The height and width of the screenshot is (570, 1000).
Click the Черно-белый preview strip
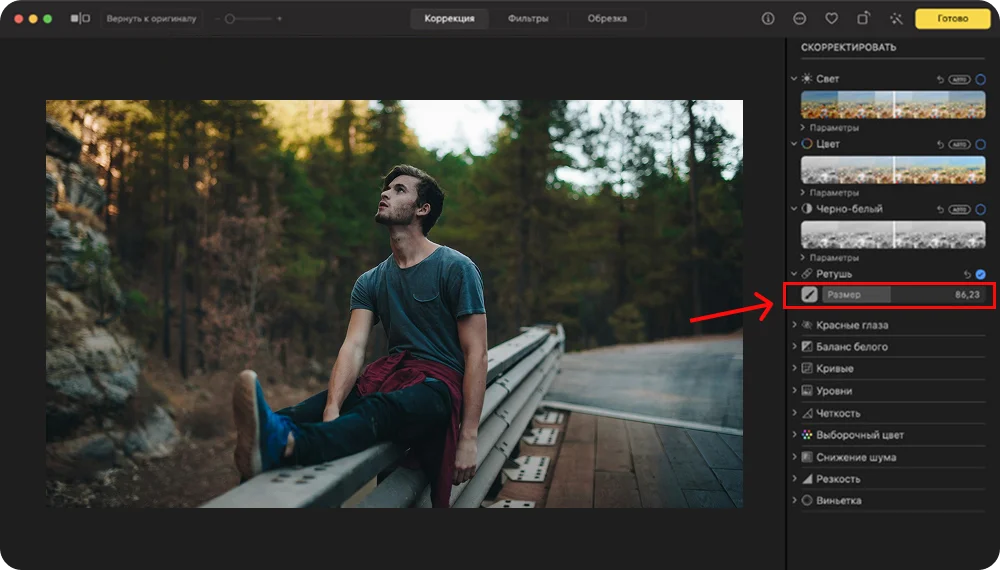(x=893, y=235)
